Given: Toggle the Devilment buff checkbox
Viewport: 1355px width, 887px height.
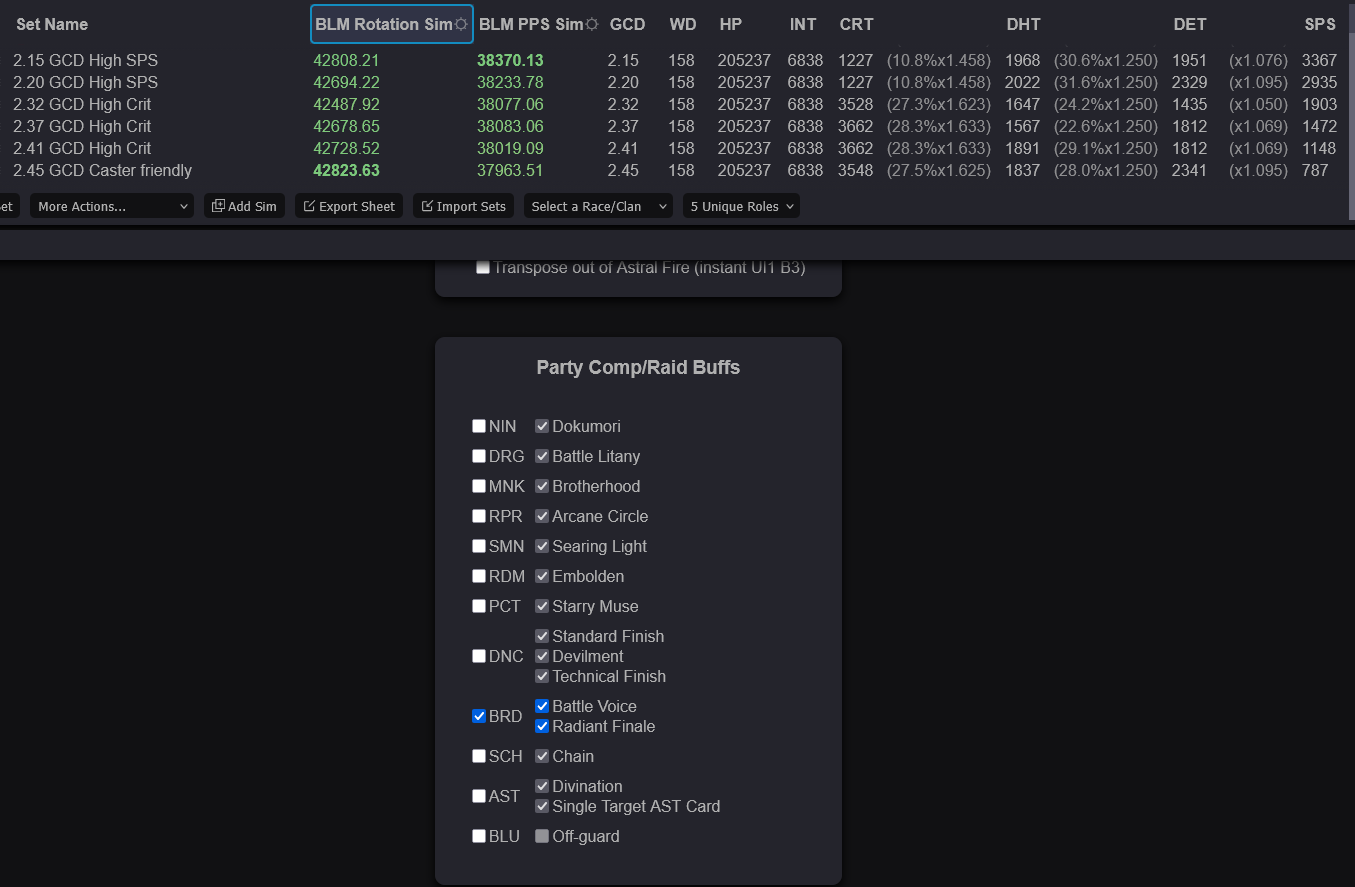Looking at the screenshot, I should (542, 656).
